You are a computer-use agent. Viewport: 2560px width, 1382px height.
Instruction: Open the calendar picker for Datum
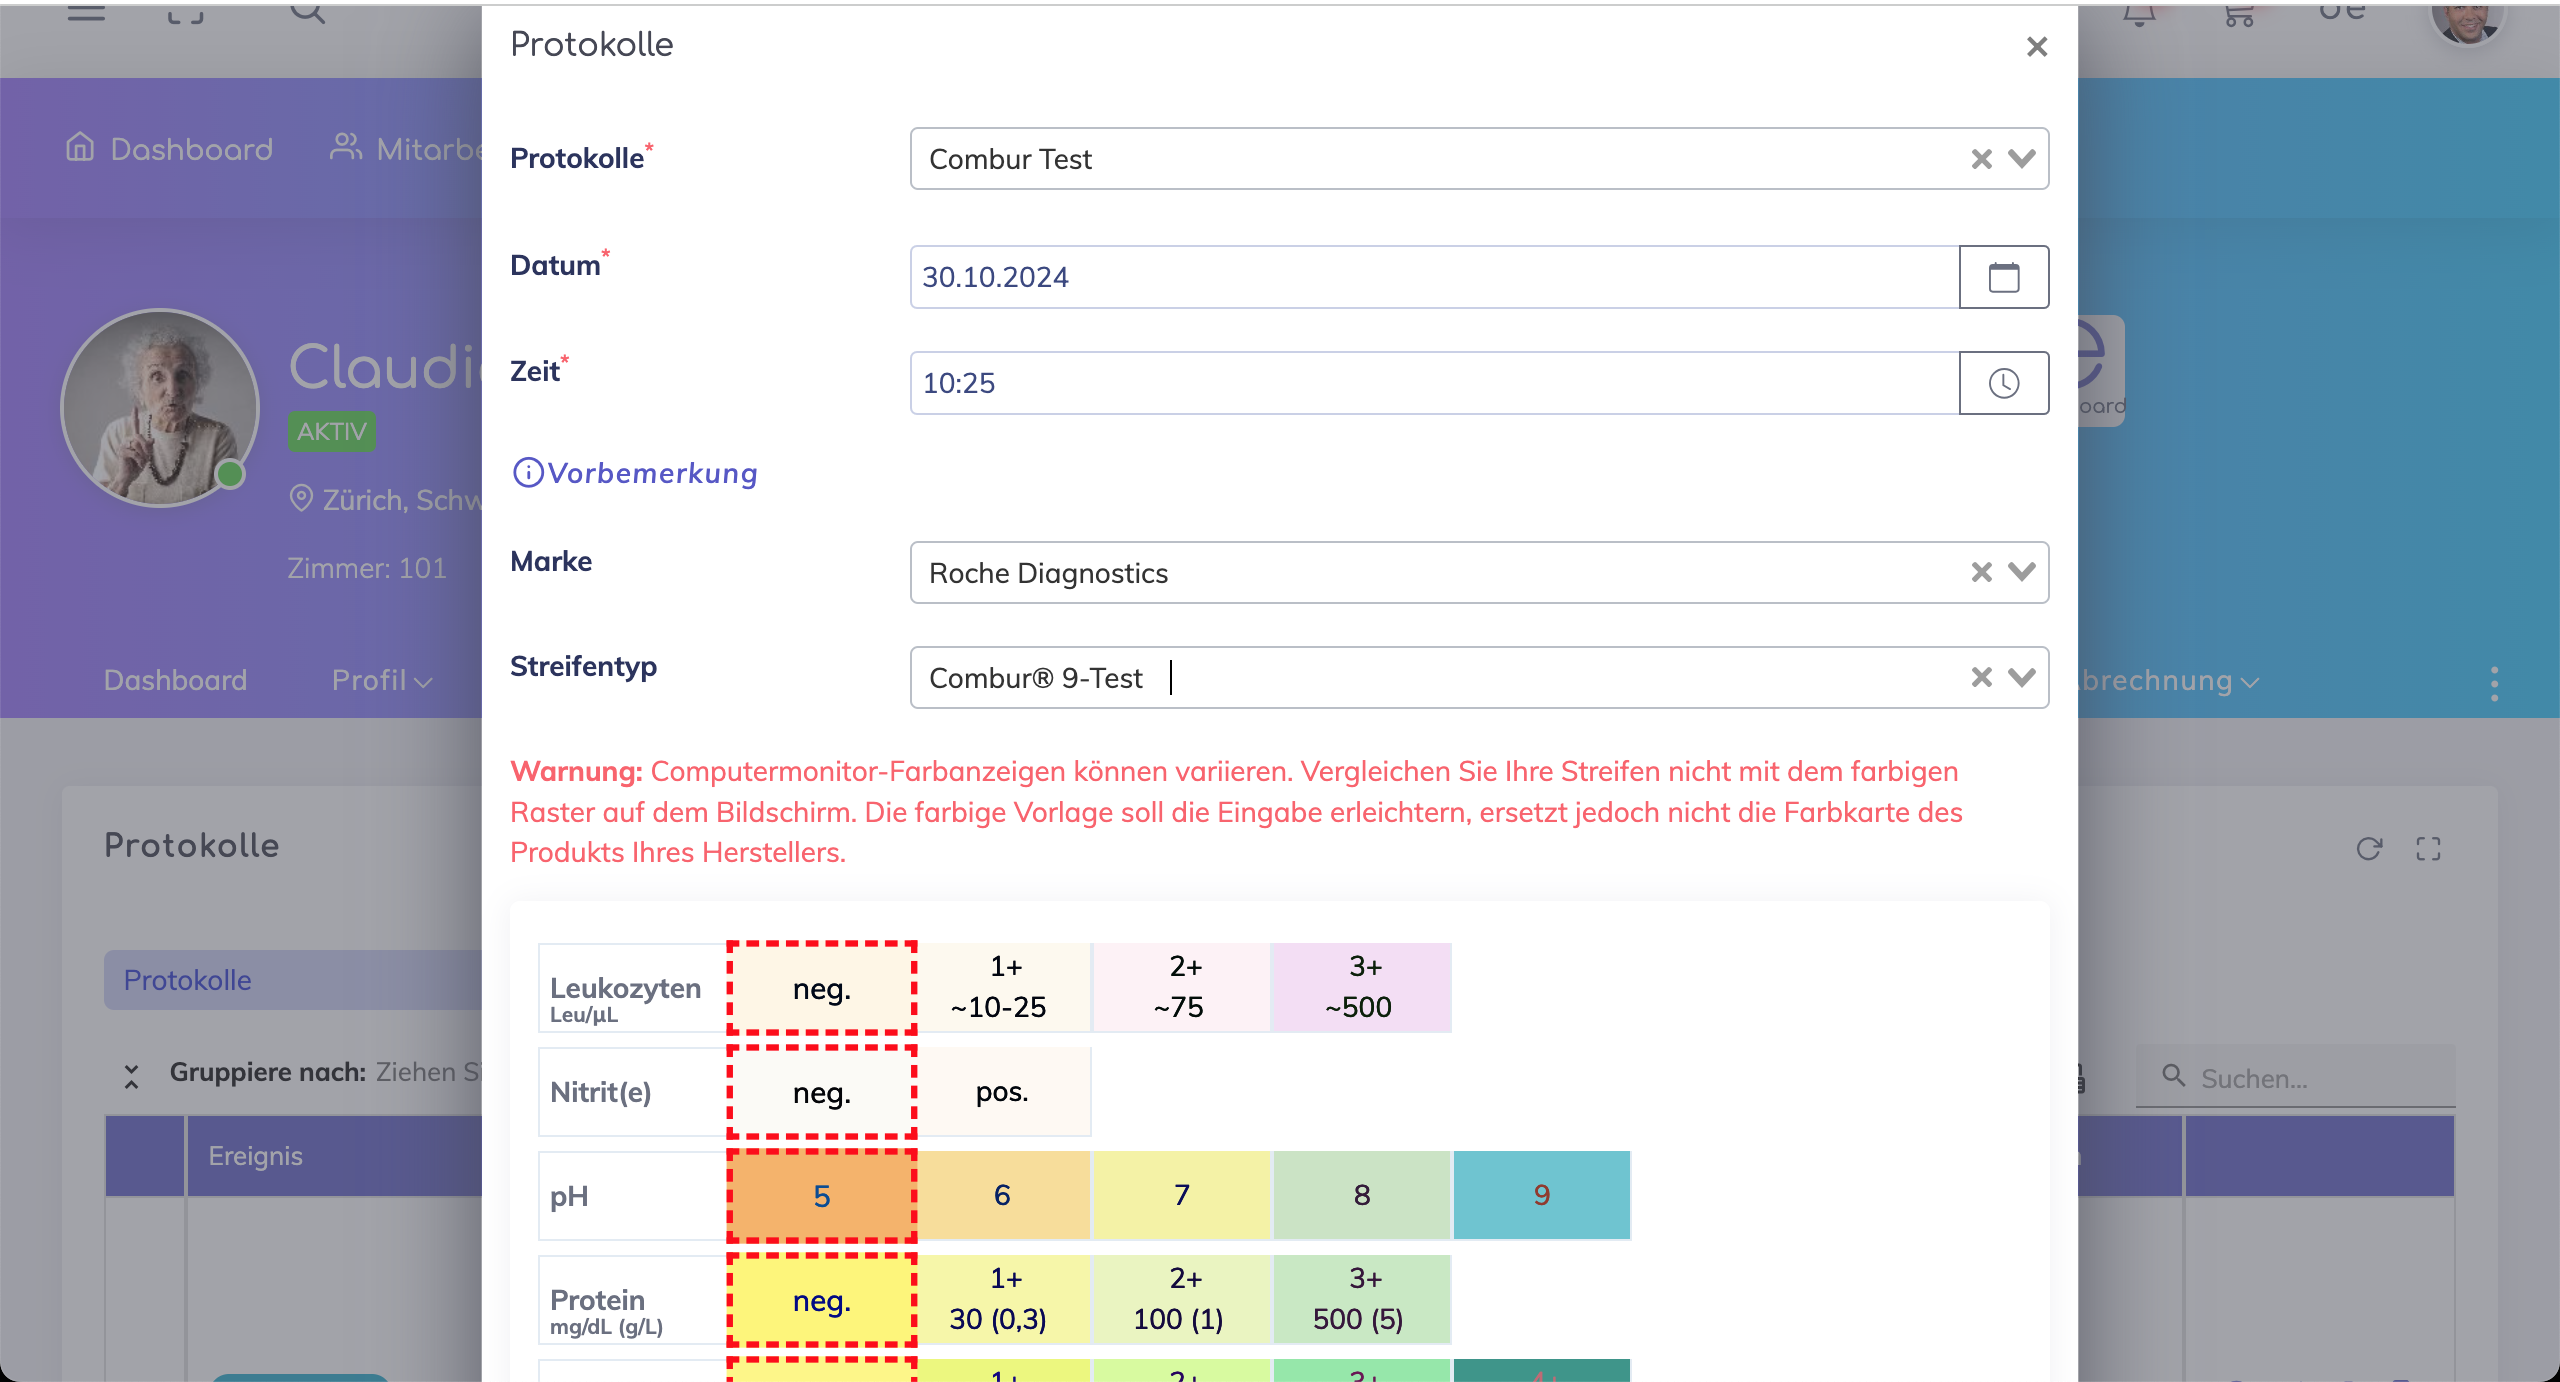pos(2003,277)
